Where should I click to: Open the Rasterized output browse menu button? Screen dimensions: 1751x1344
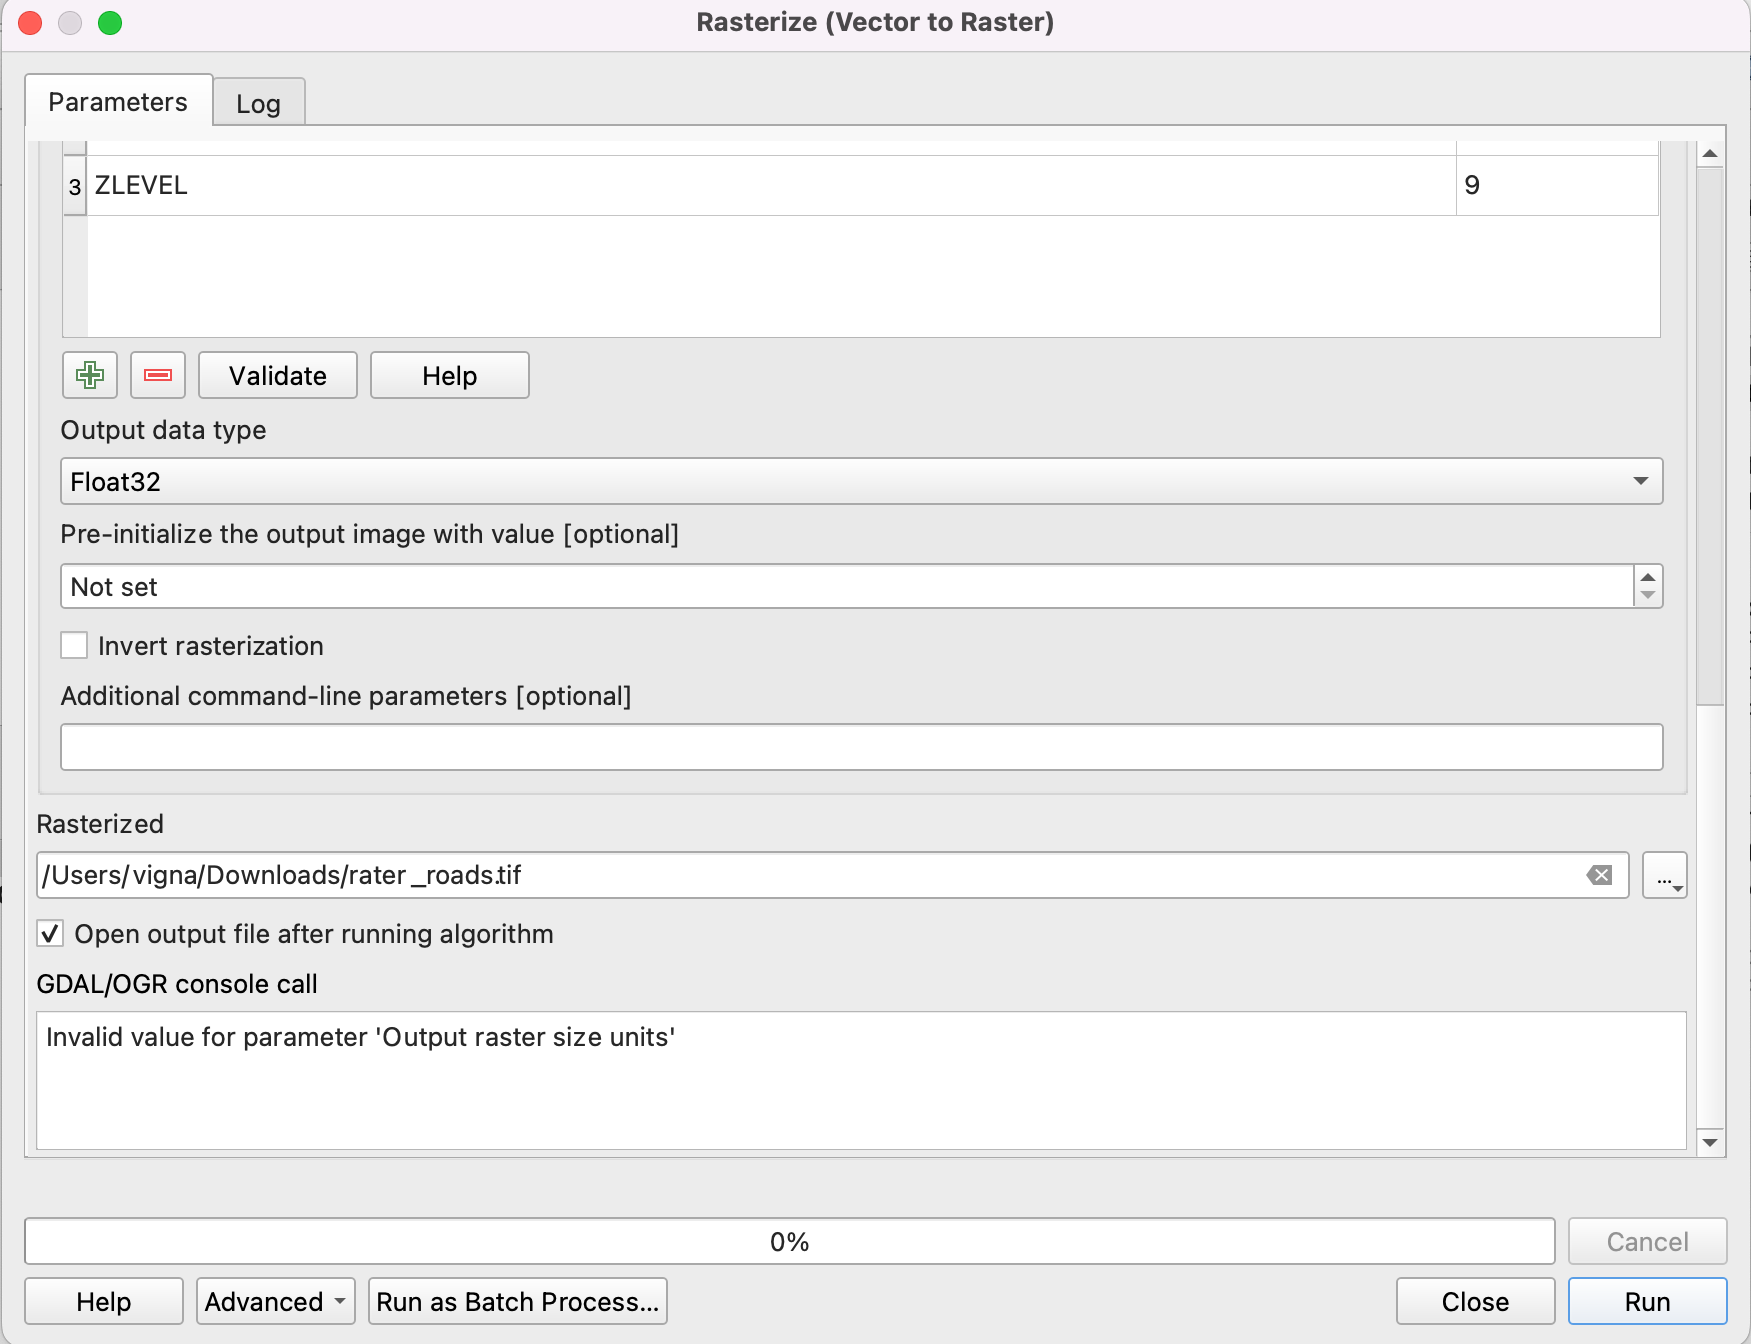[x=1664, y=875]
